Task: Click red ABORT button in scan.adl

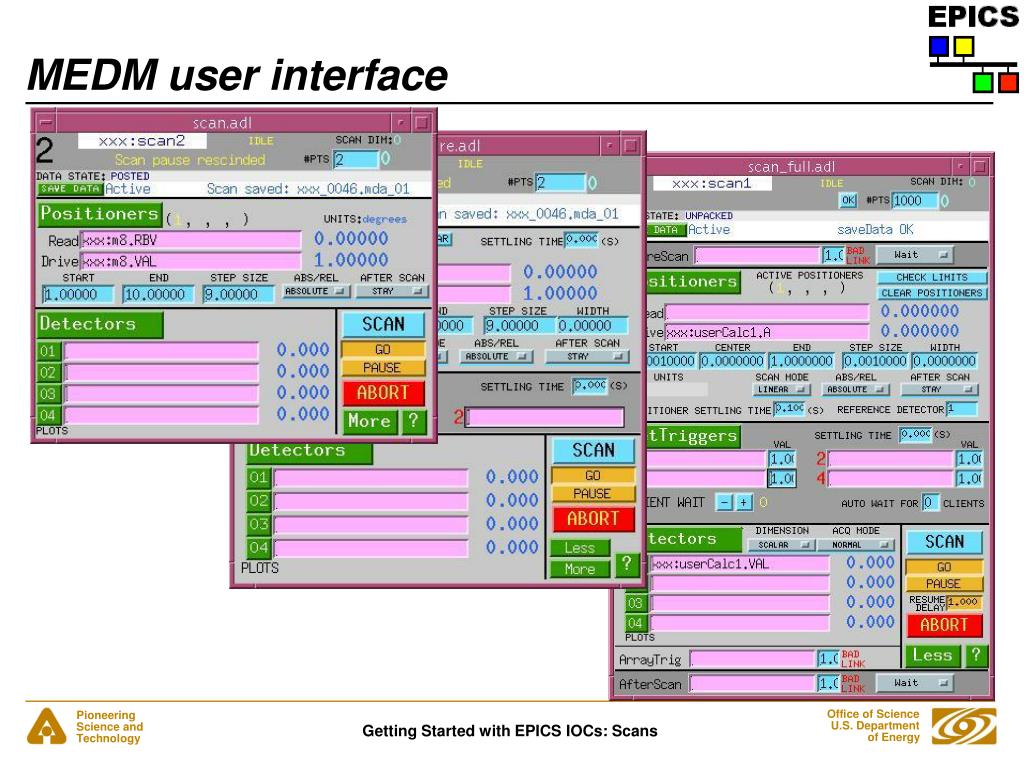Action: [x=383, y=392]
